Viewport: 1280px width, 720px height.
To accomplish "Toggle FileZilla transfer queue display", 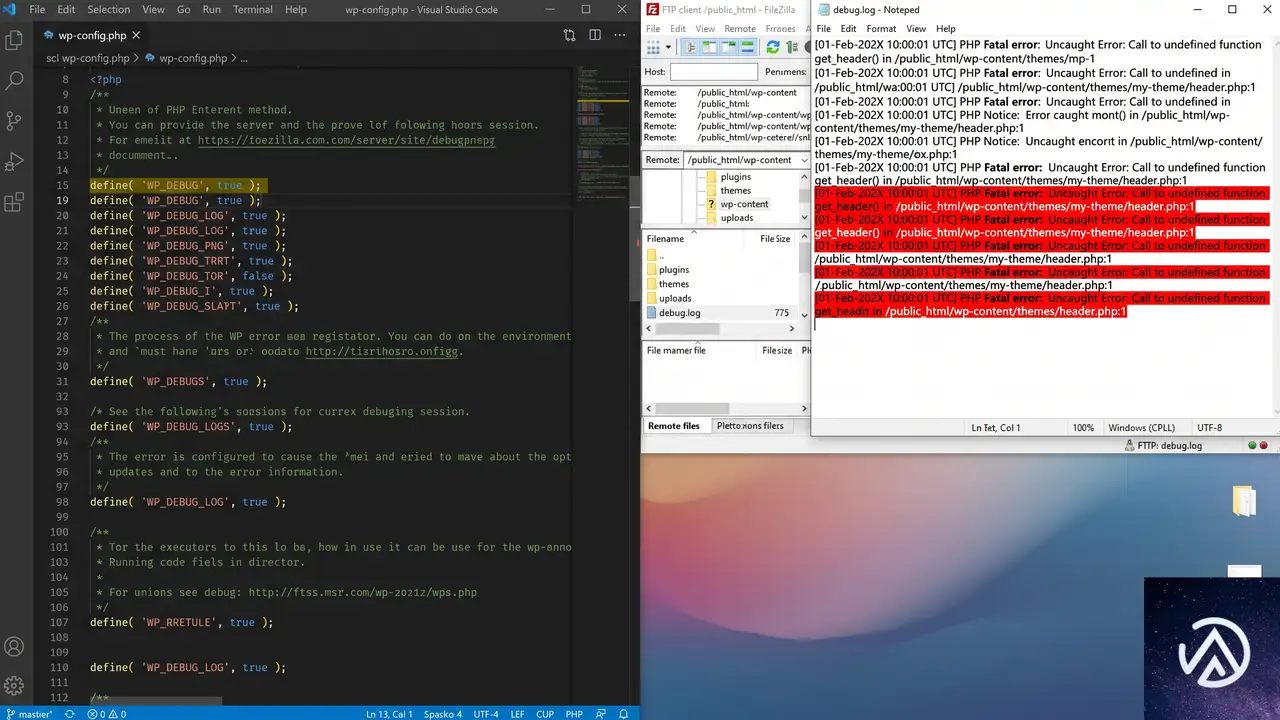I will [x=748, y=47].
